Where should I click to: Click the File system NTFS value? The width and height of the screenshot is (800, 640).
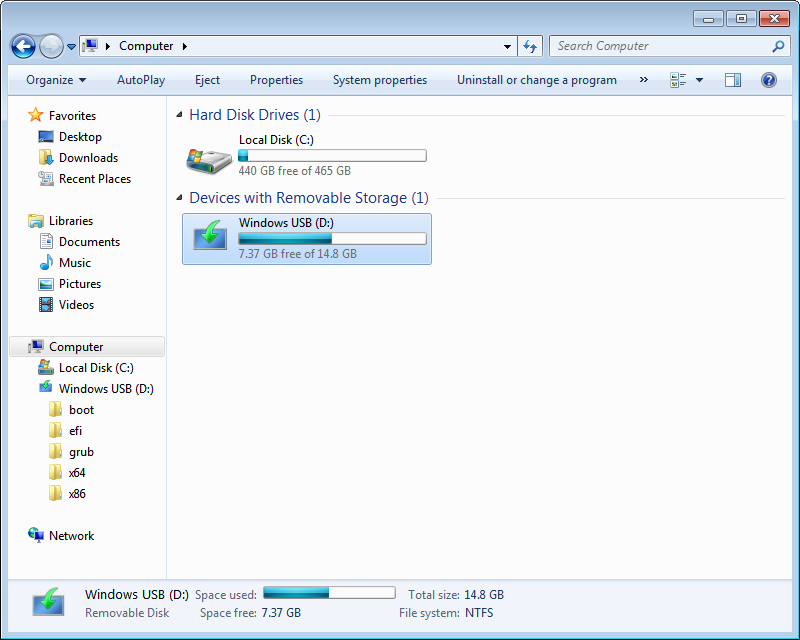coord(479,613)
